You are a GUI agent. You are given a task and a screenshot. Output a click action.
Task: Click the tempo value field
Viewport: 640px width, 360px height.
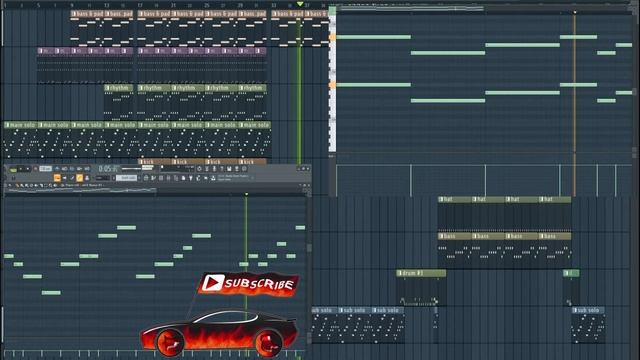[x=46, y=169]
